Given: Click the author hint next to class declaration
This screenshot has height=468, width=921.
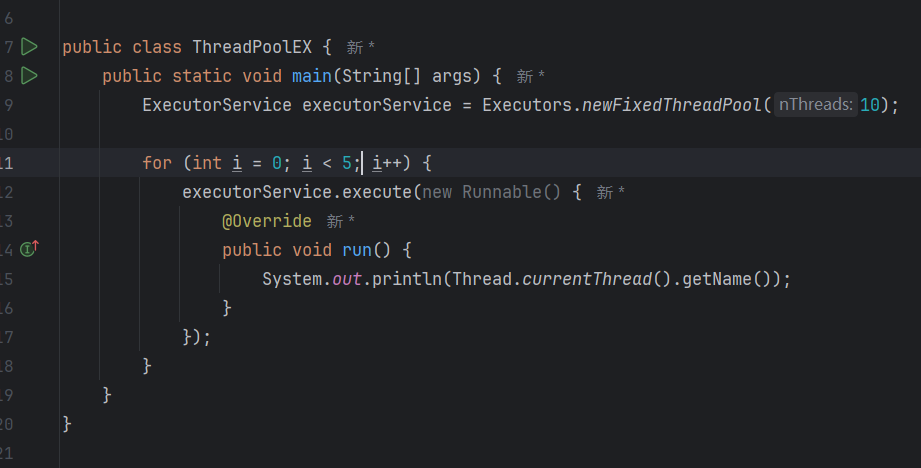Looking at the screenshot, I should click(x=360, y=47).
